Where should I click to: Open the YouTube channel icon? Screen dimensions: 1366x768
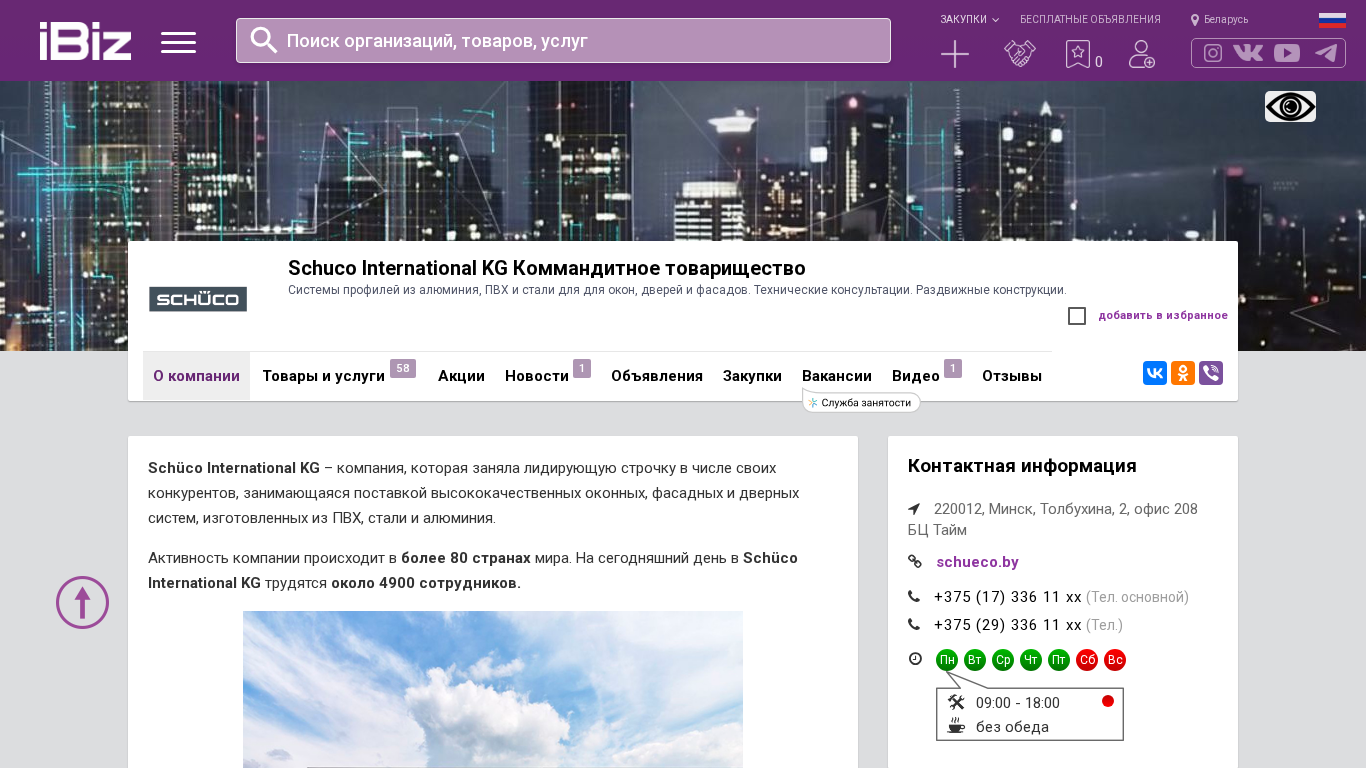[x=1287, y=53]
